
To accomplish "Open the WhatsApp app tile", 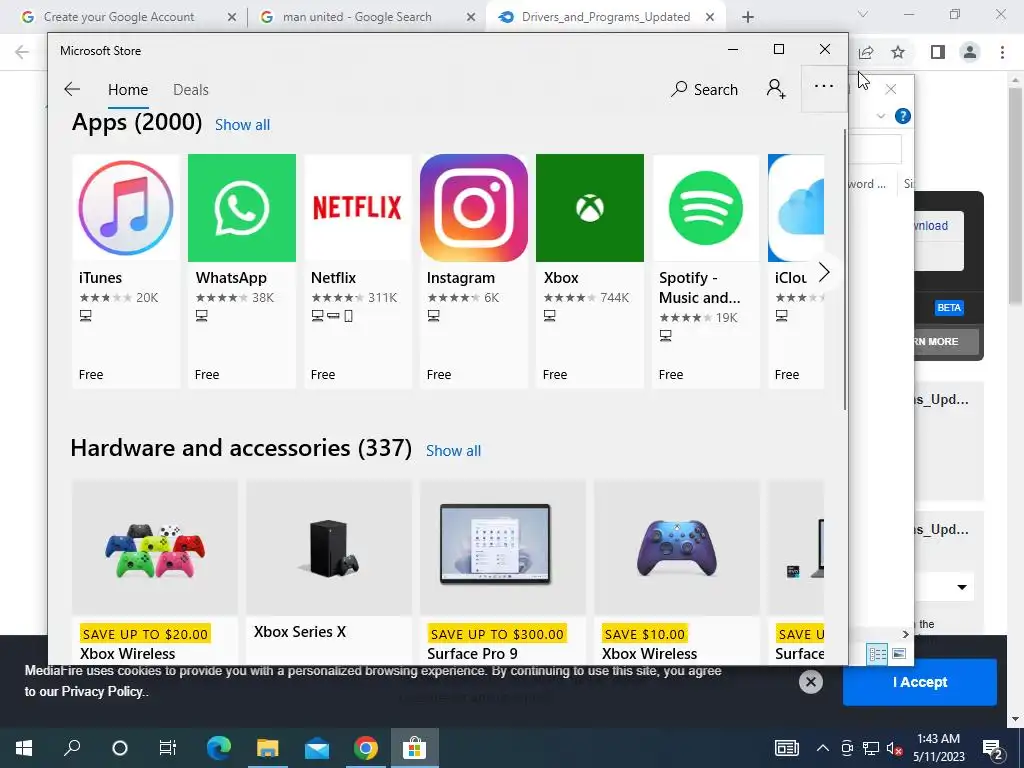I will click(242, 271).
